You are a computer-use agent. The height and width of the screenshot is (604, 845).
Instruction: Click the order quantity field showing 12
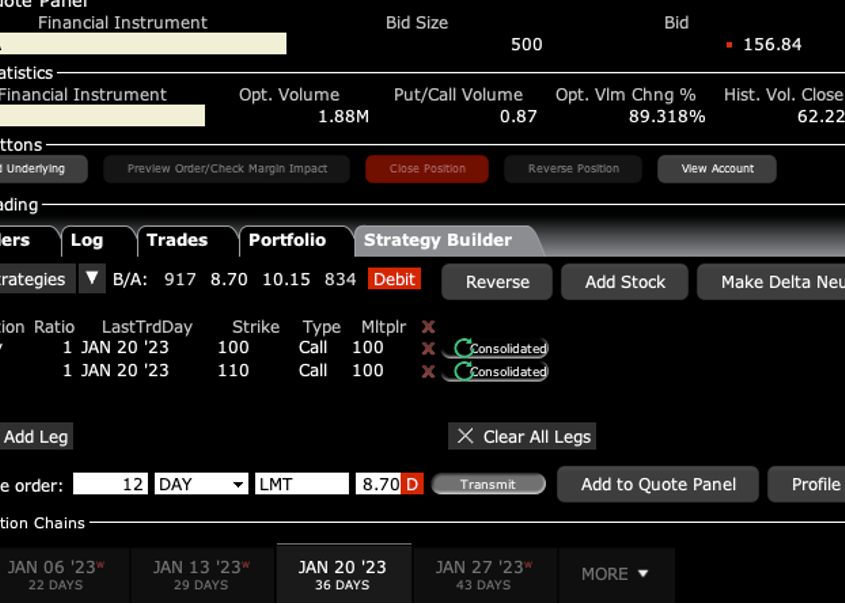[x=111, y=484]
